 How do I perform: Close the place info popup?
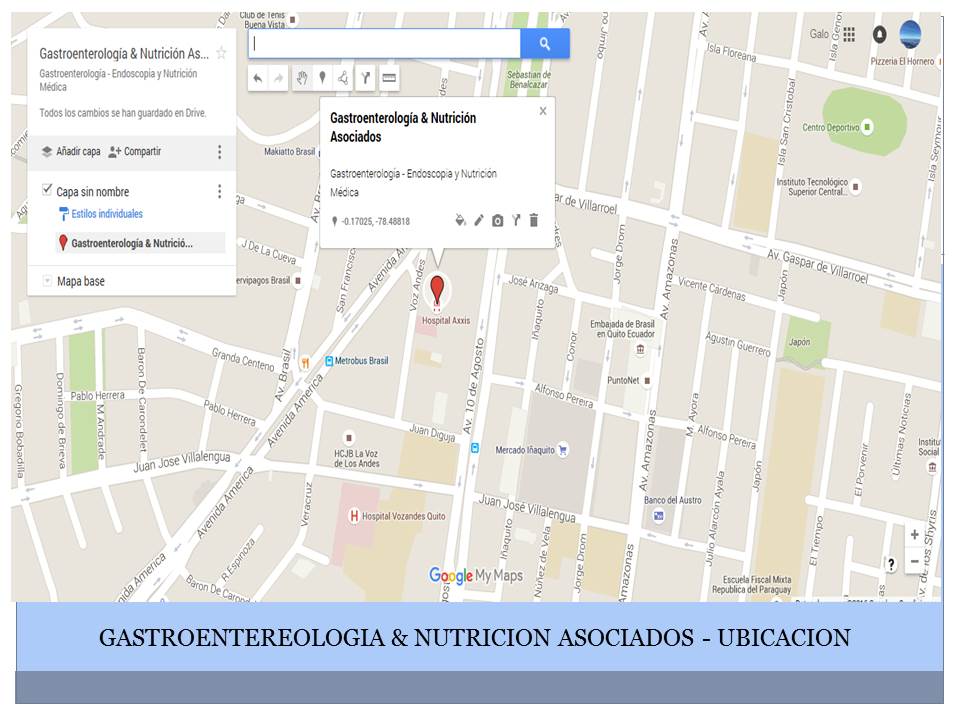(x=543, y=111)
